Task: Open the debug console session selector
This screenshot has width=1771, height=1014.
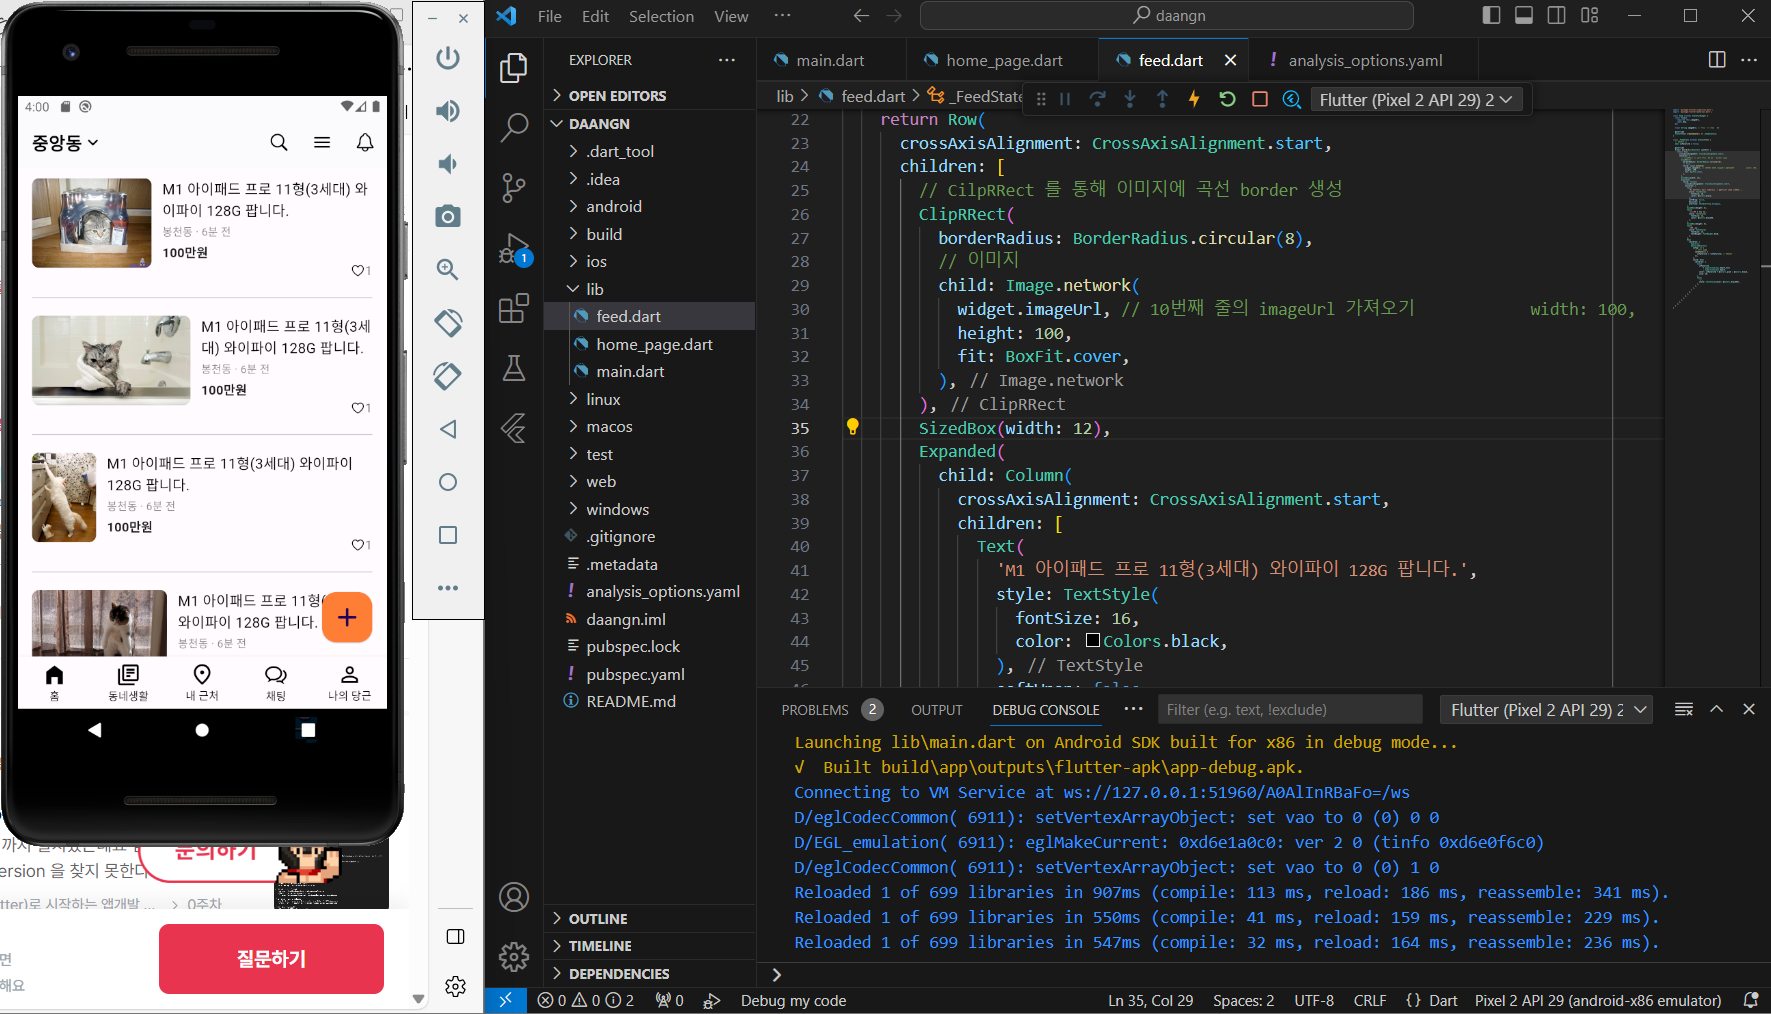Action: tap(1546, 710)
